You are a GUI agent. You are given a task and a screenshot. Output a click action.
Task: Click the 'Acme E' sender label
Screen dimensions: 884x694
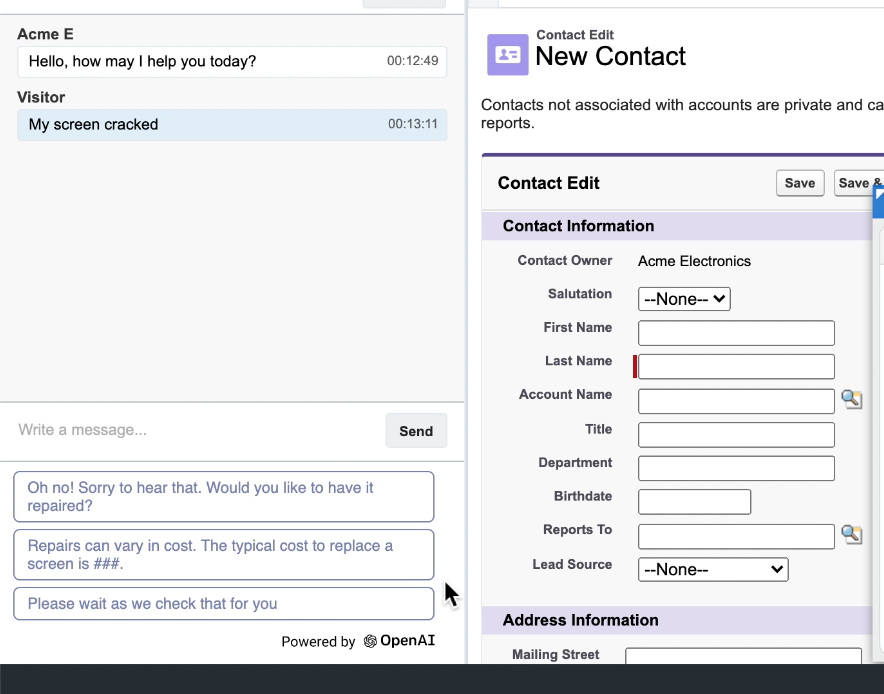(x=45, y=34)
